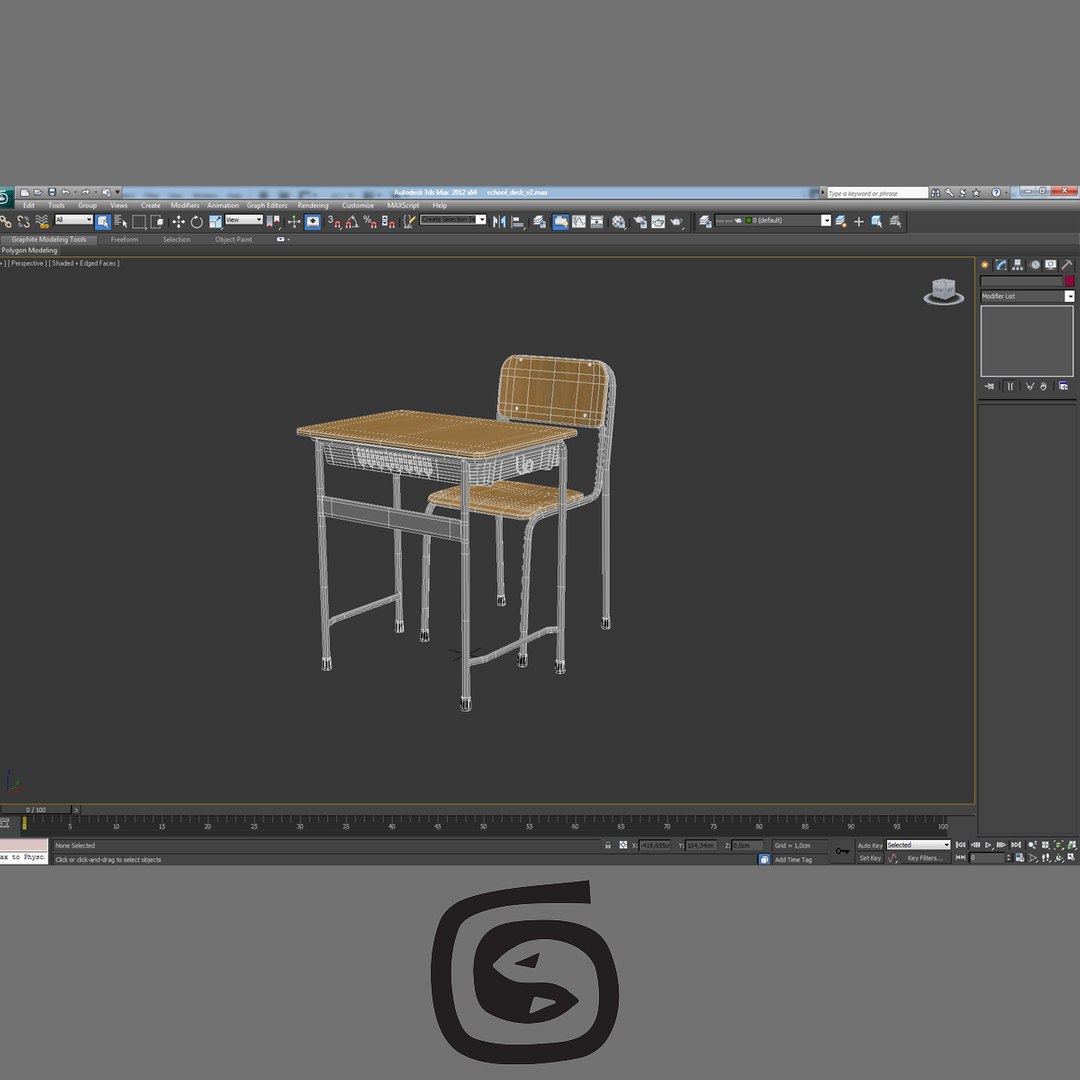Open the Material Editor icon
This screenshot has width=1080, height=1080.
(619, 222)
